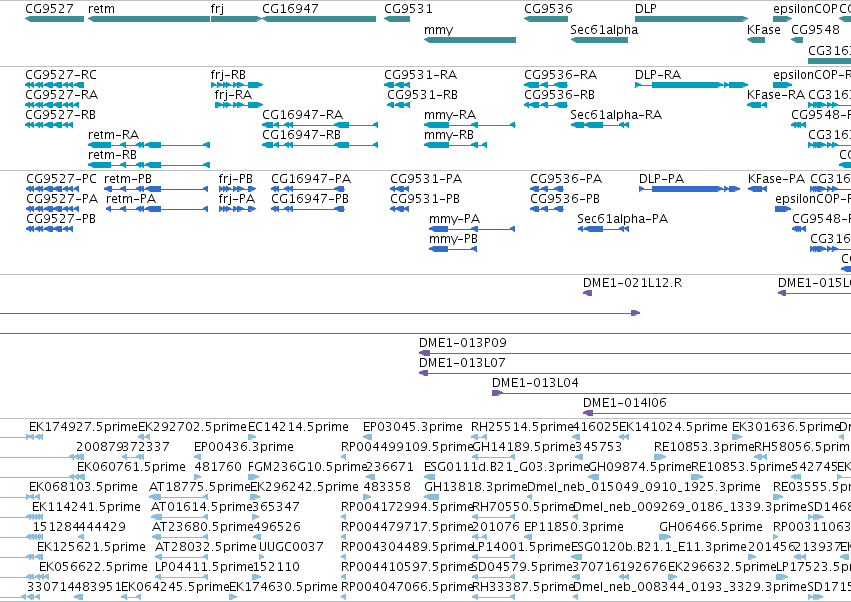Click the CG9531-RB transcript
851x602 pixels.
pyautogui.click(x=398, y=105)
